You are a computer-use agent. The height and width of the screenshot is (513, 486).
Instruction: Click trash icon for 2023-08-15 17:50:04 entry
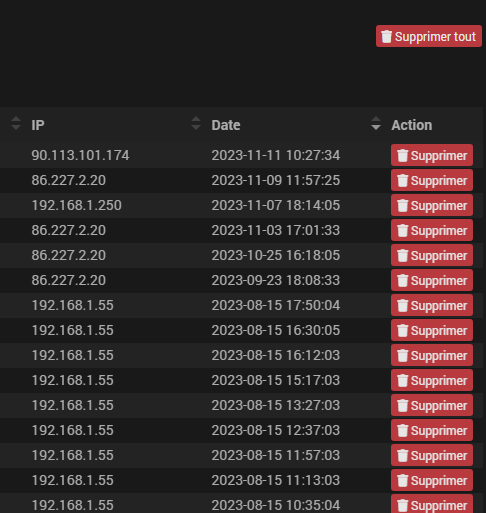tap(402, 305)
